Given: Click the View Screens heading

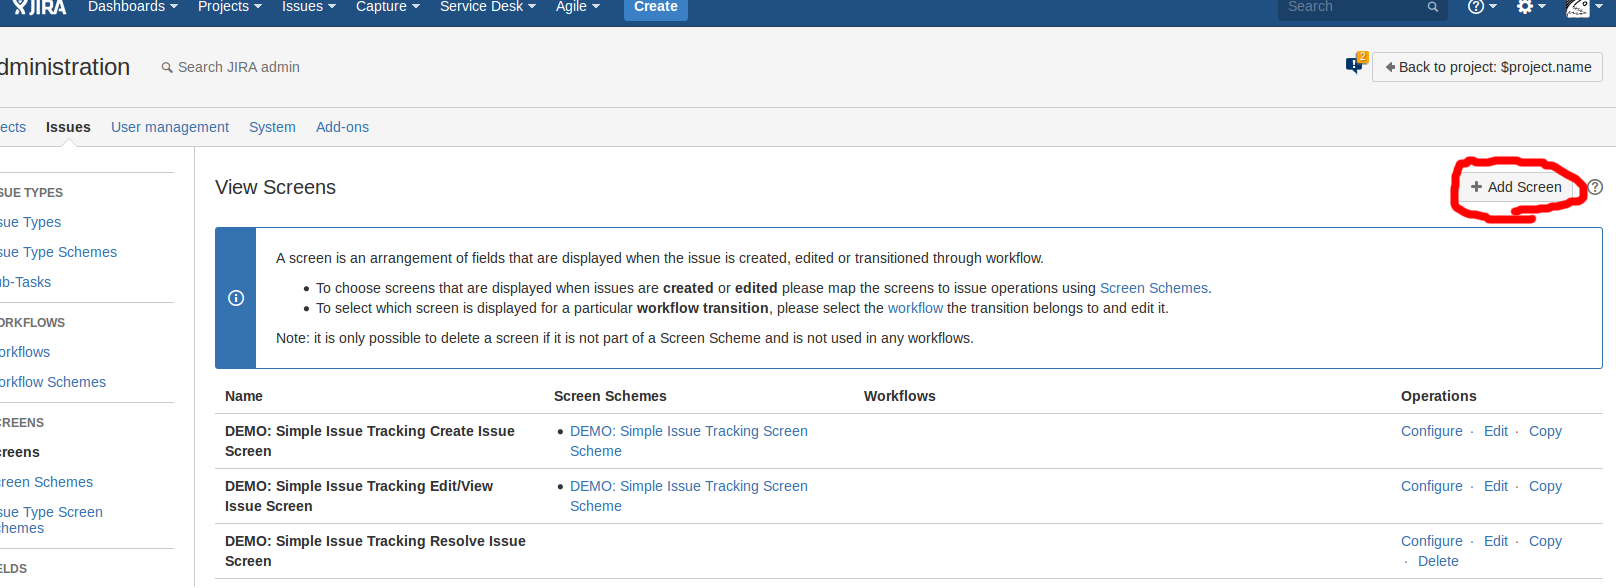Looking at the screenshot, I should [275, 187].
